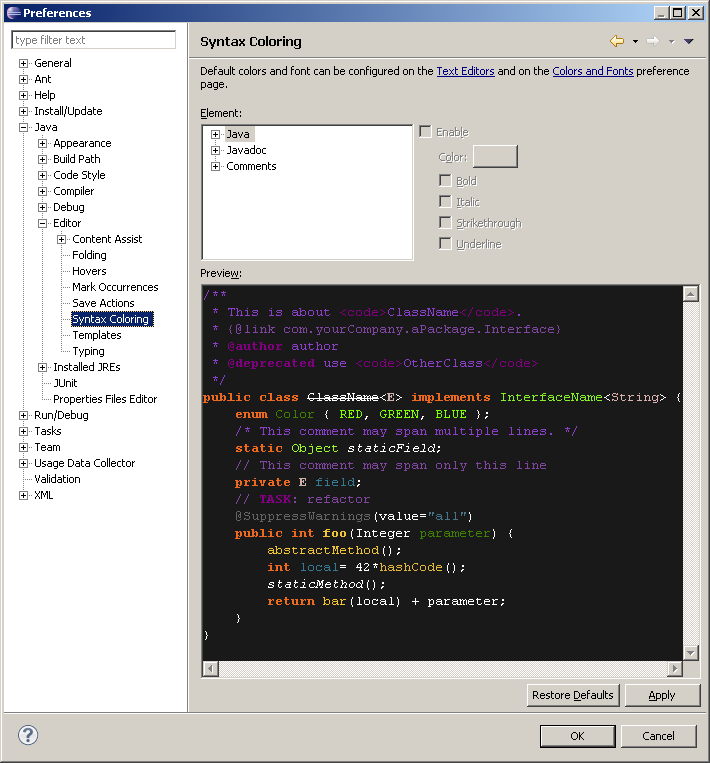Screen dimensions: 710x763
Task: Click the forward navigation arrow icon
Action: click(x=653, y=41)
